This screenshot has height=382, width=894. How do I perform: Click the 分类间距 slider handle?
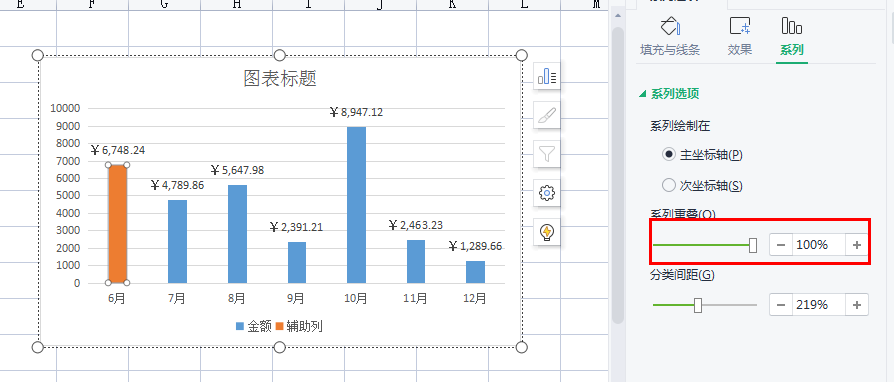698,306
